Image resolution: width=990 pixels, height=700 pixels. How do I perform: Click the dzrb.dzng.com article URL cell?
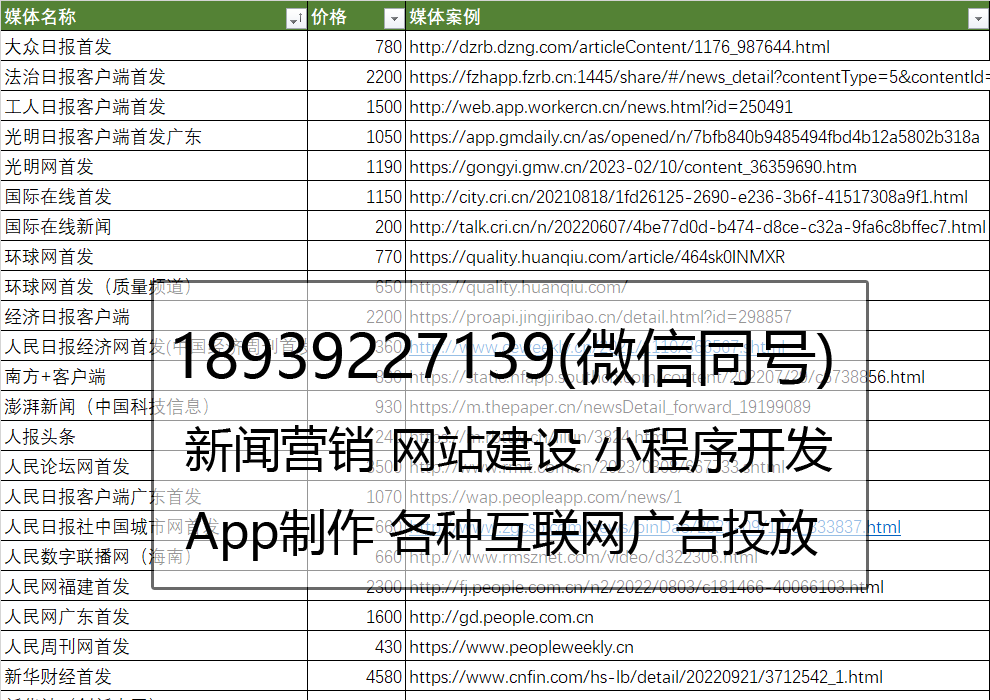pos(698,46)
